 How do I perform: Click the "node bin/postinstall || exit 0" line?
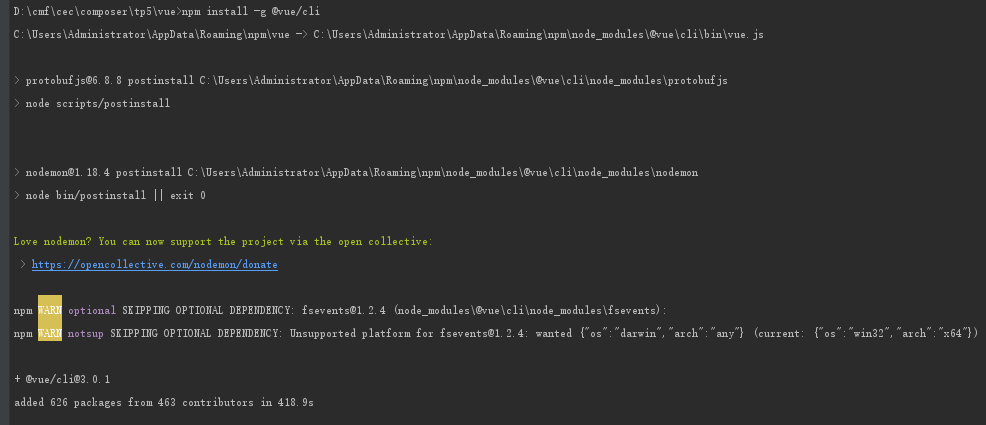coord(115,196)
